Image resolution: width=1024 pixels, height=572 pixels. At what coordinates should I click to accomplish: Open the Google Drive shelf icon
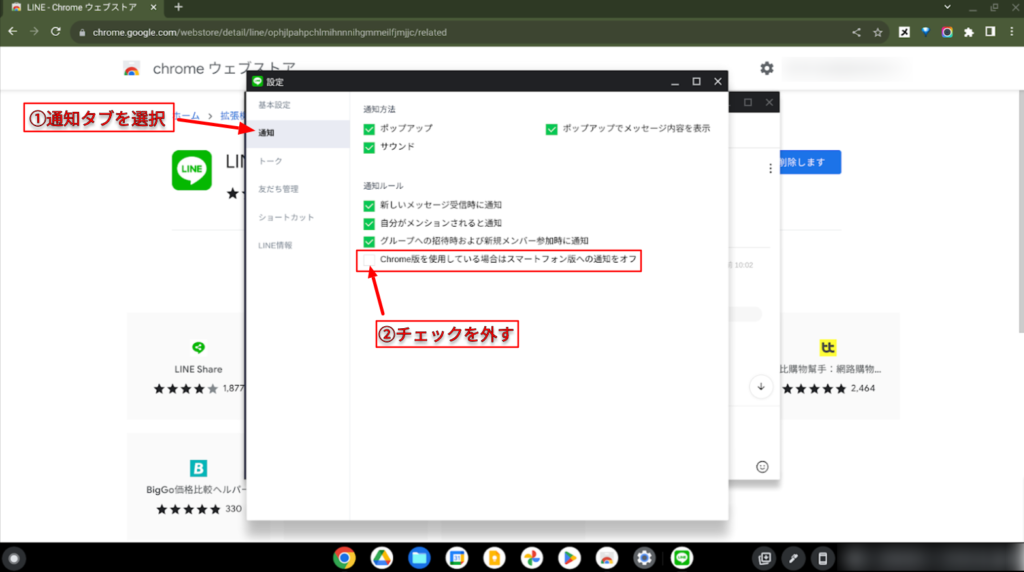tap(380, 558)
